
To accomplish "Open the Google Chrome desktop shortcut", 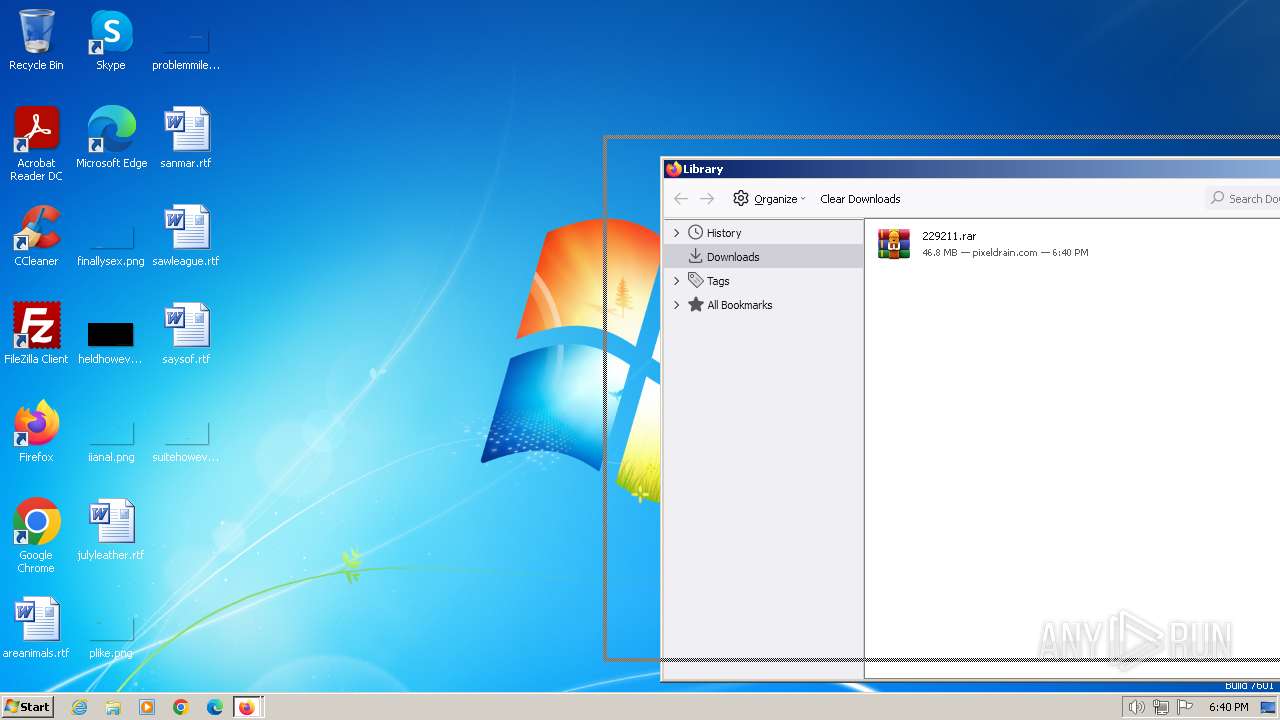I will [36, 536].
